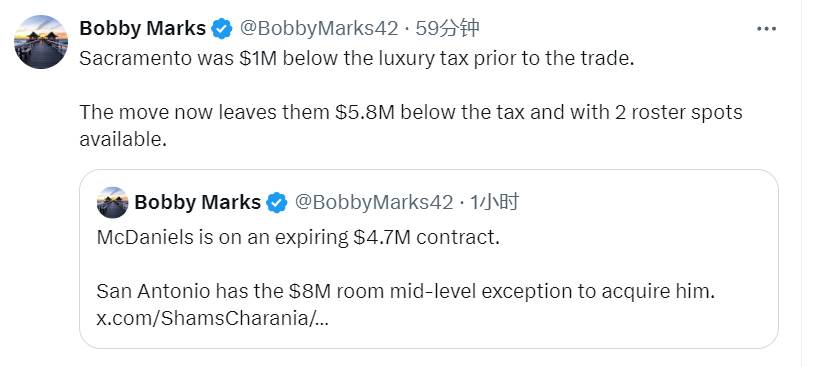Image resolution: width=822 pixels, height=367 pixels.
Task: Click the sentence starting 'Sacramento was $1M below'
Action: click(x=357, y=58)
